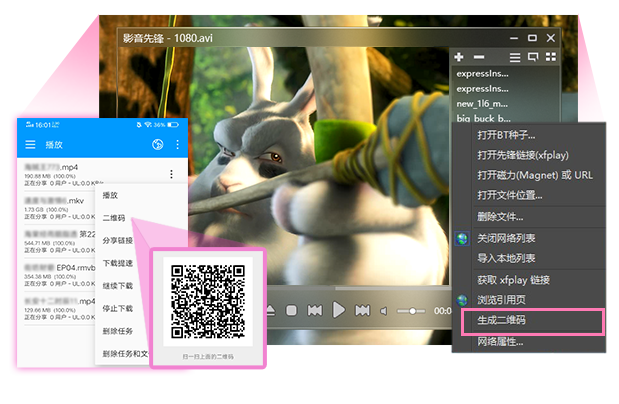Tap 二维码 in the phone popup menu
619x404 pixels.
[114, 218]
